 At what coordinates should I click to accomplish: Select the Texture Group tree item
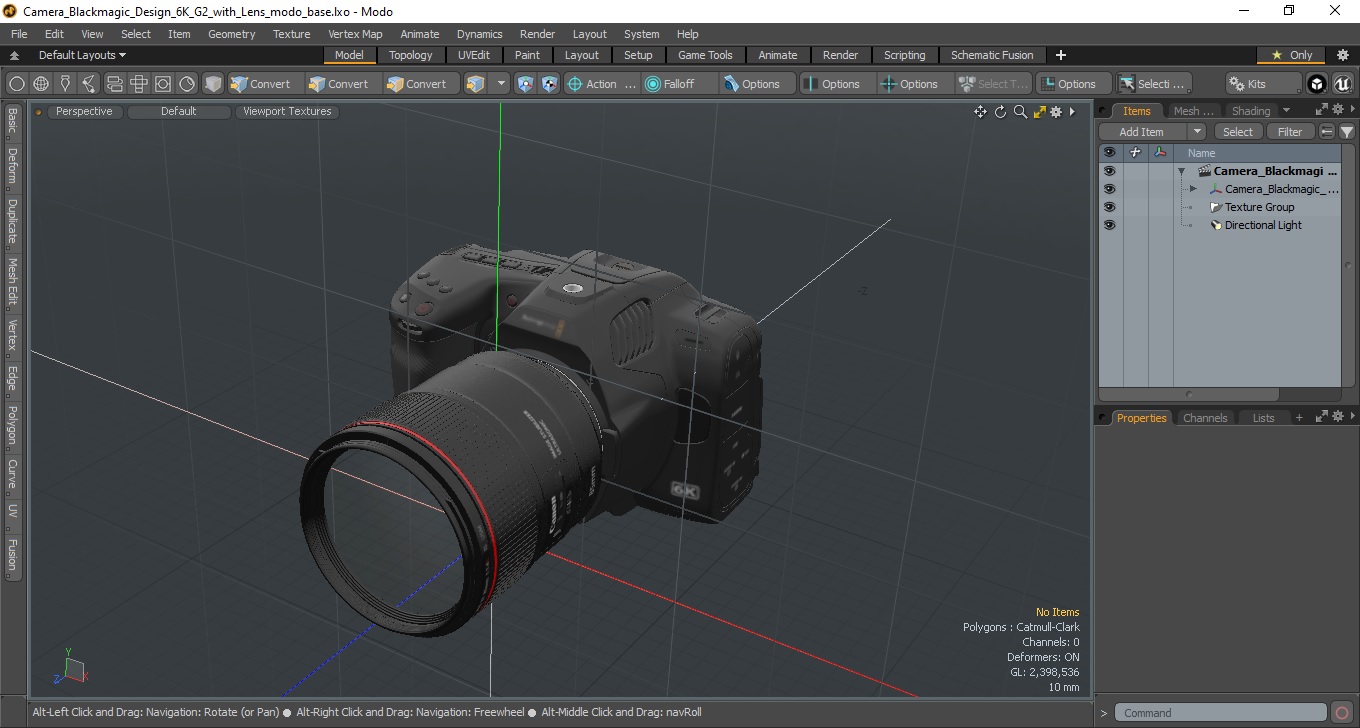click(1259, 207)
